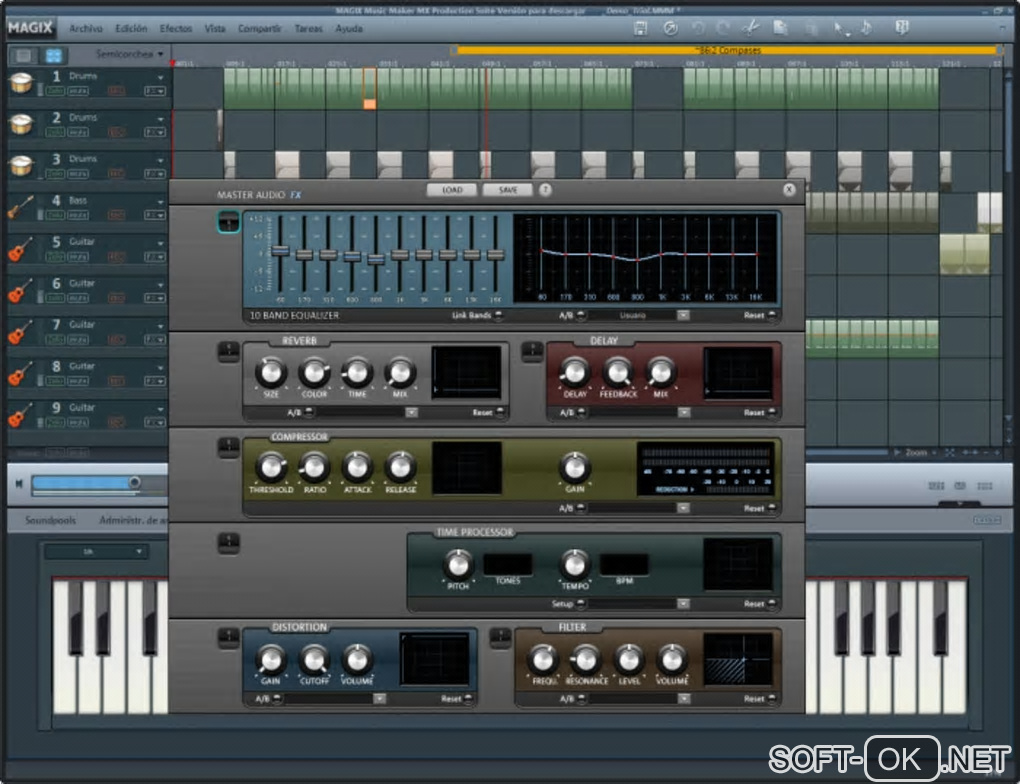Switch to the grid track view icon

(54, 55)
